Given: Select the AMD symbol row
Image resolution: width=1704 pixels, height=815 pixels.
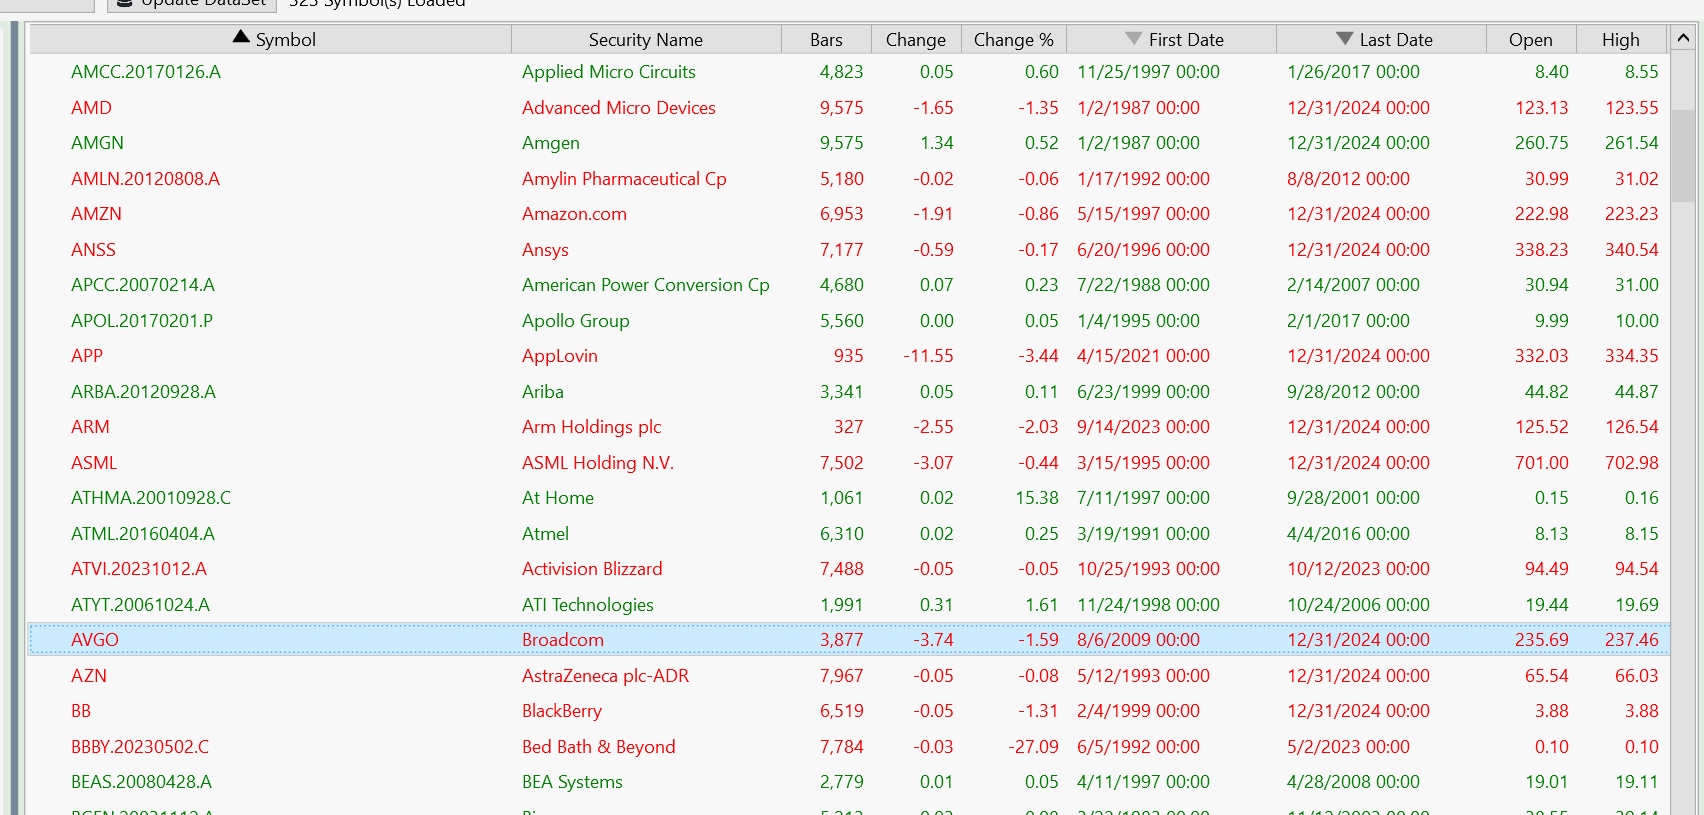Looking at the screenshot, I should [92, 108].
